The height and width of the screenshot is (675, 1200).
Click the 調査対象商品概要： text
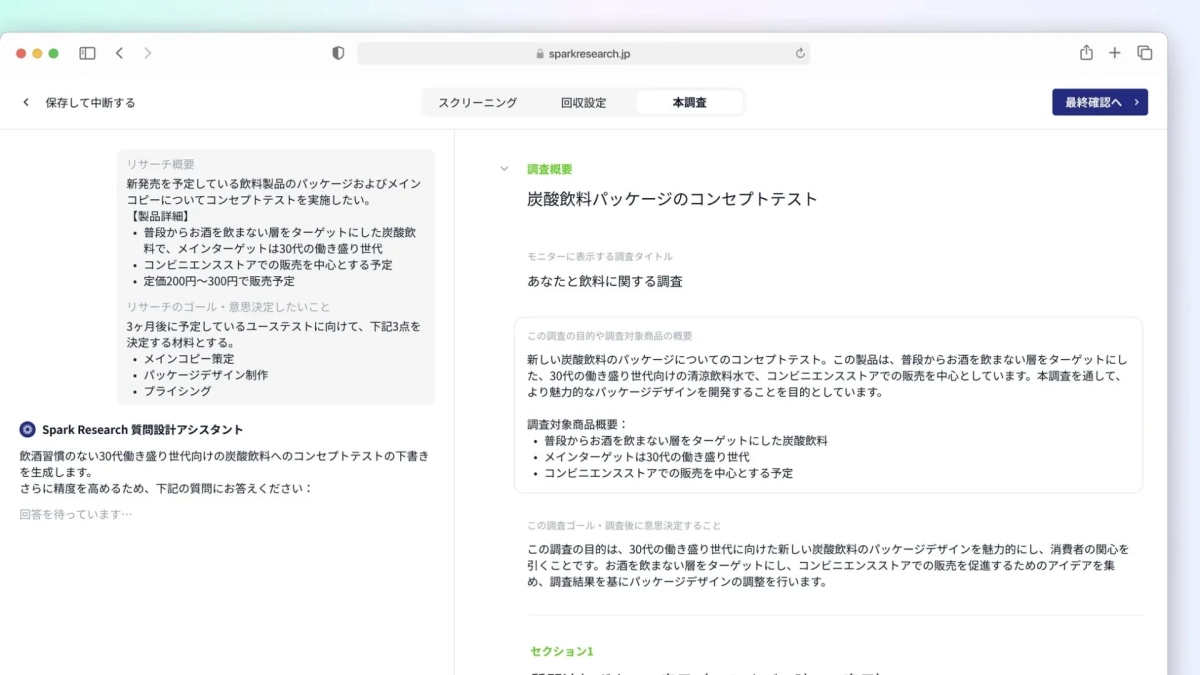pyautogui.click(x=578, y=424)
